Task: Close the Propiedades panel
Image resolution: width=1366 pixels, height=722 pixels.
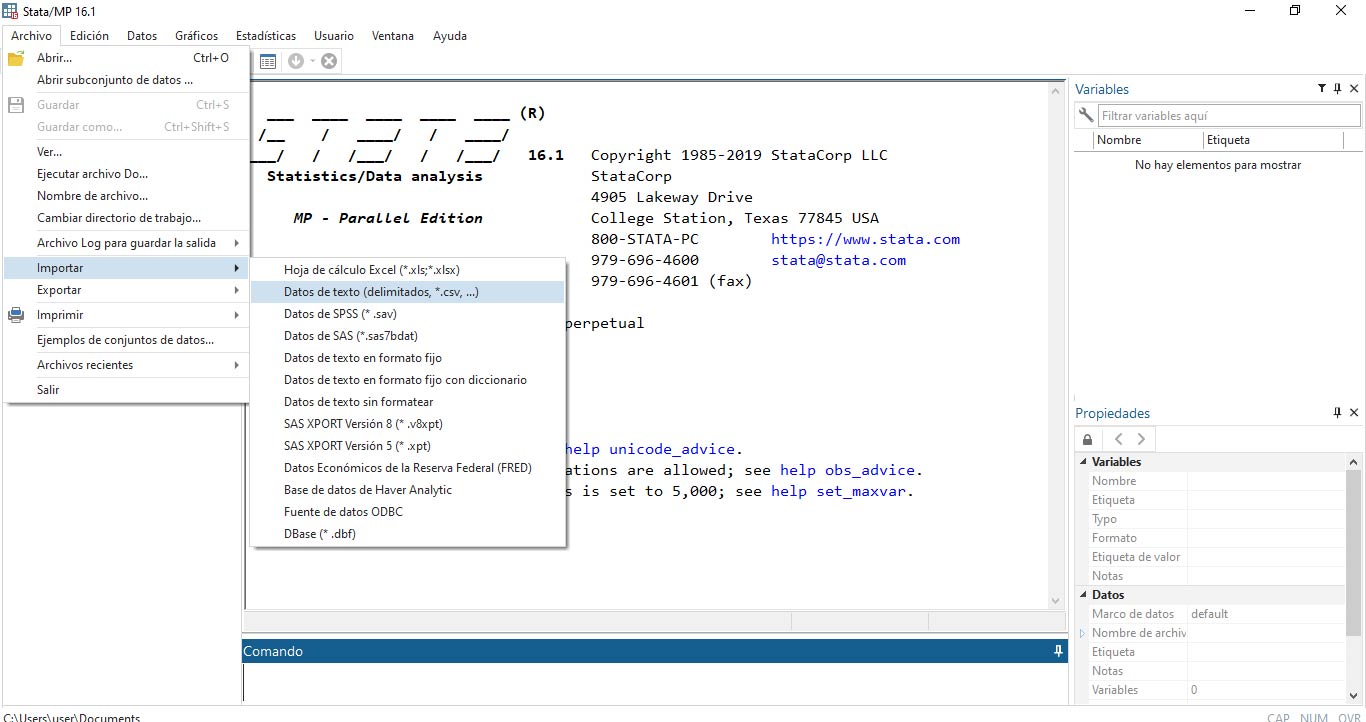Action: 1354,413
